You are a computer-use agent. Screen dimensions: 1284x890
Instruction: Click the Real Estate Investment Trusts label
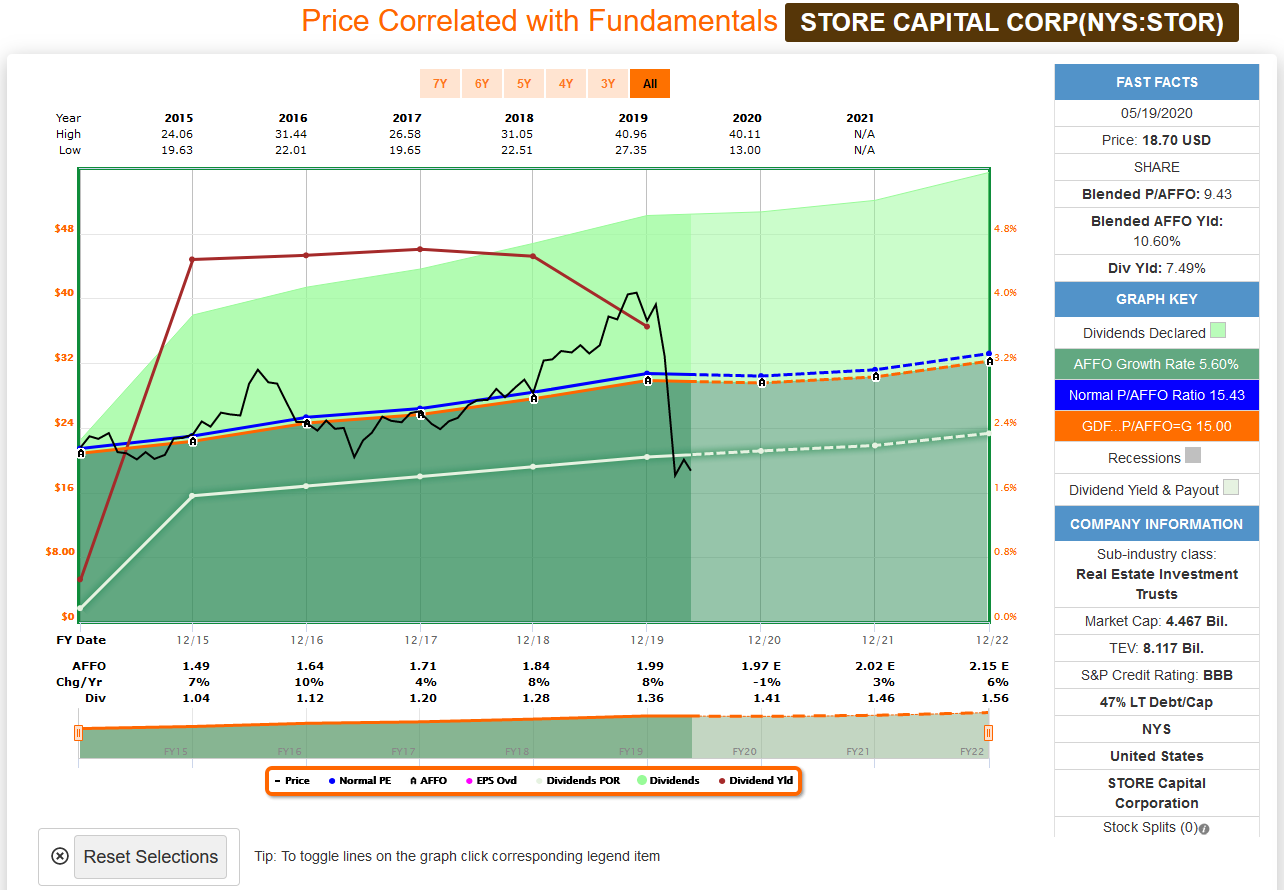pos(1156,584)
